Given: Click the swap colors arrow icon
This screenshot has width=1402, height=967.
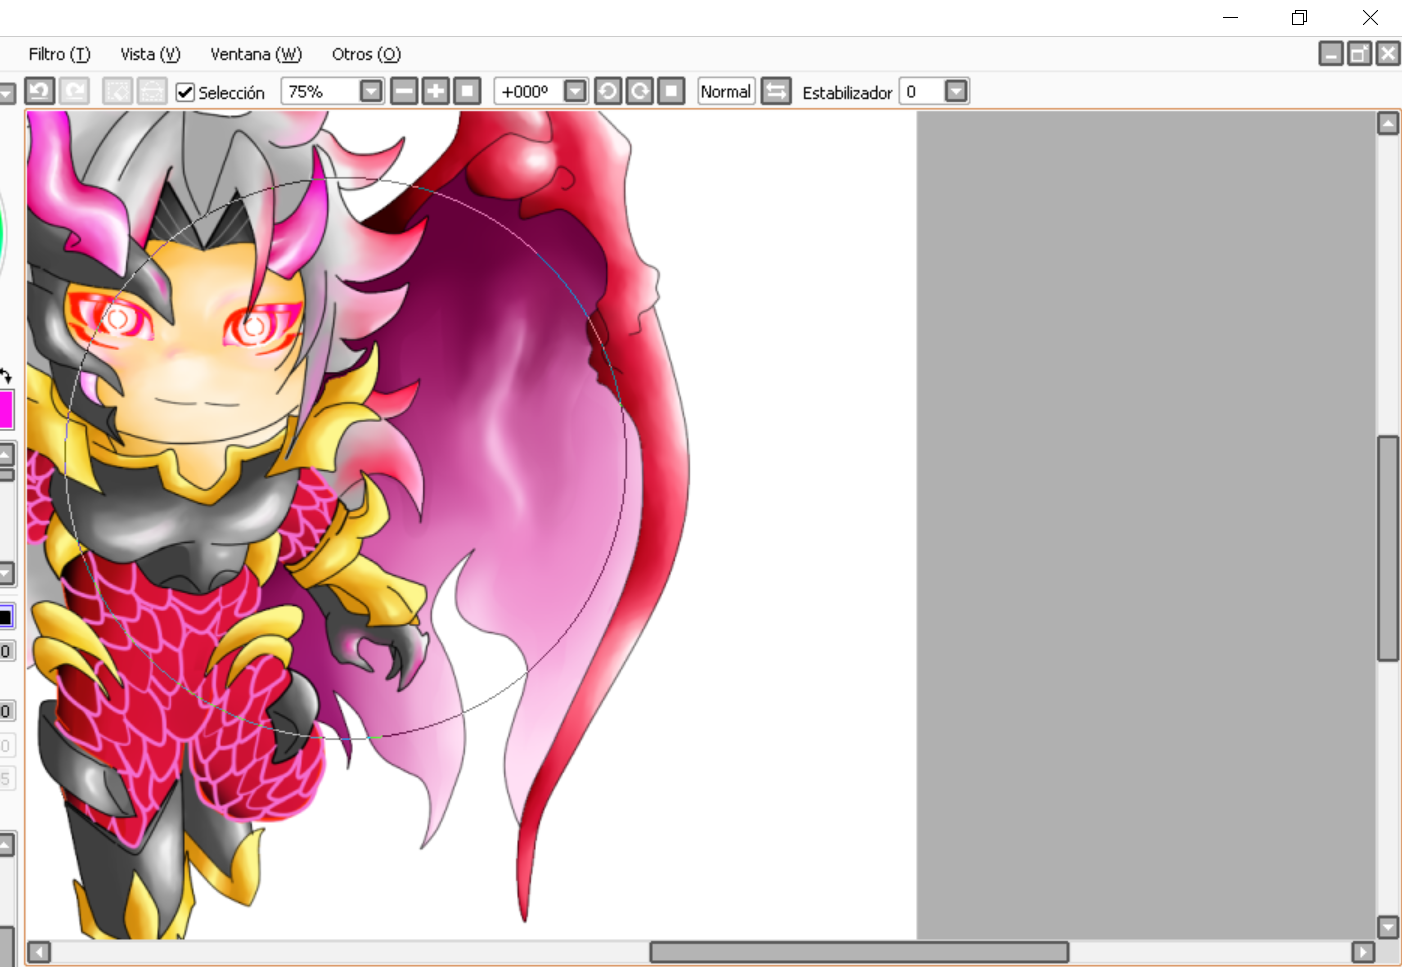Looking at the screenshot, I should coord(5,376).
